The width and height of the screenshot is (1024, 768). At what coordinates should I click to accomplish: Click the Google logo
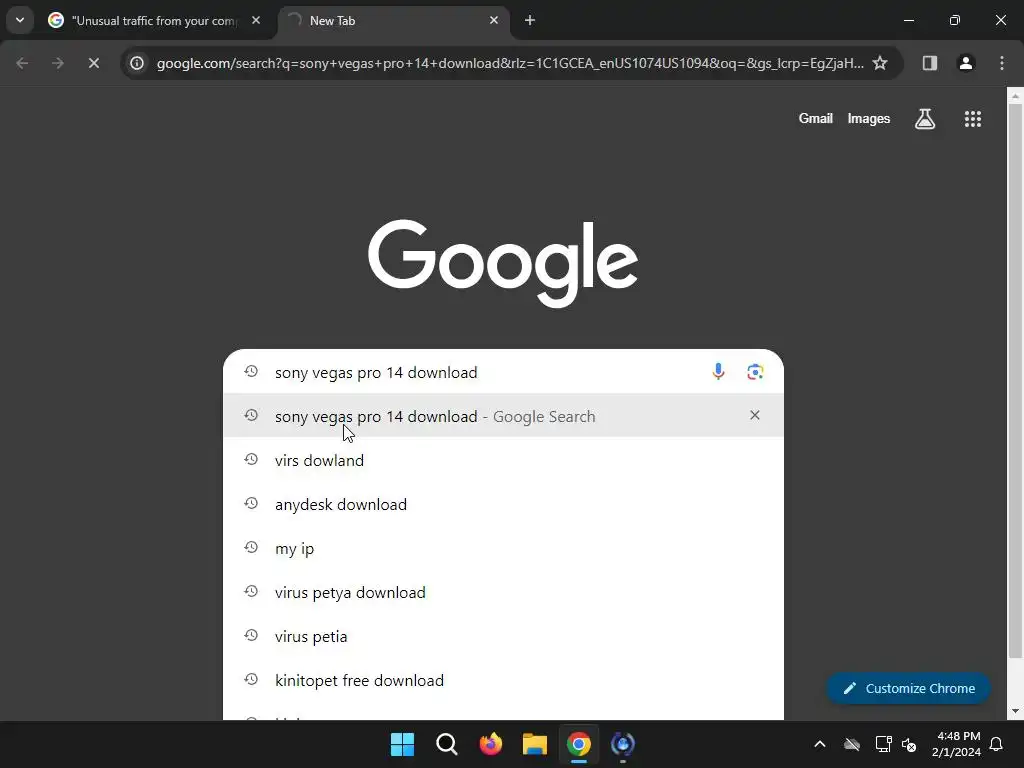503,263
